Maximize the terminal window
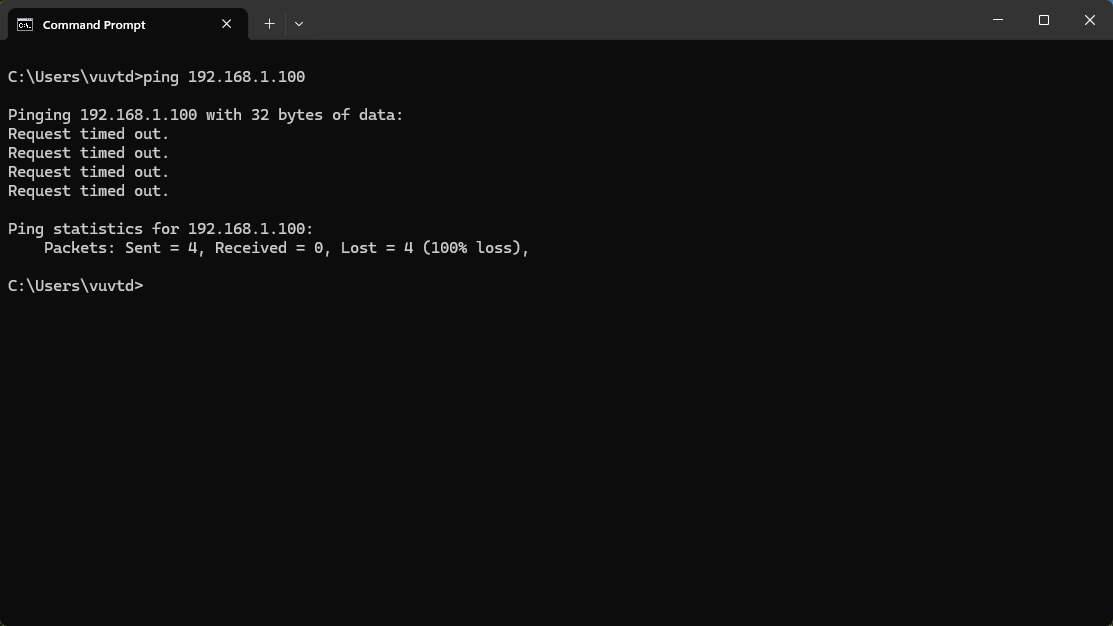The width and height of the screenshot is (1113, 626). point(1044,20)
